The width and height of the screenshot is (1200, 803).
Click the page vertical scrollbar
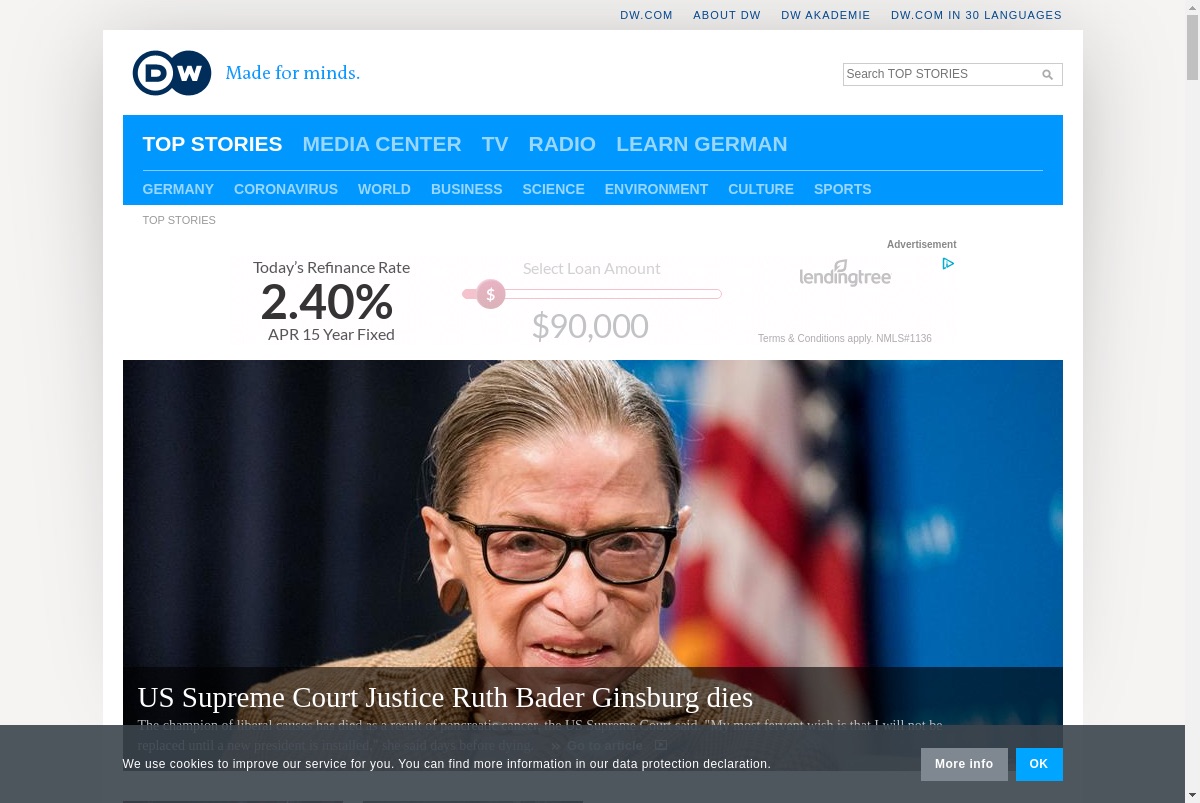[x=1192, y=401]
